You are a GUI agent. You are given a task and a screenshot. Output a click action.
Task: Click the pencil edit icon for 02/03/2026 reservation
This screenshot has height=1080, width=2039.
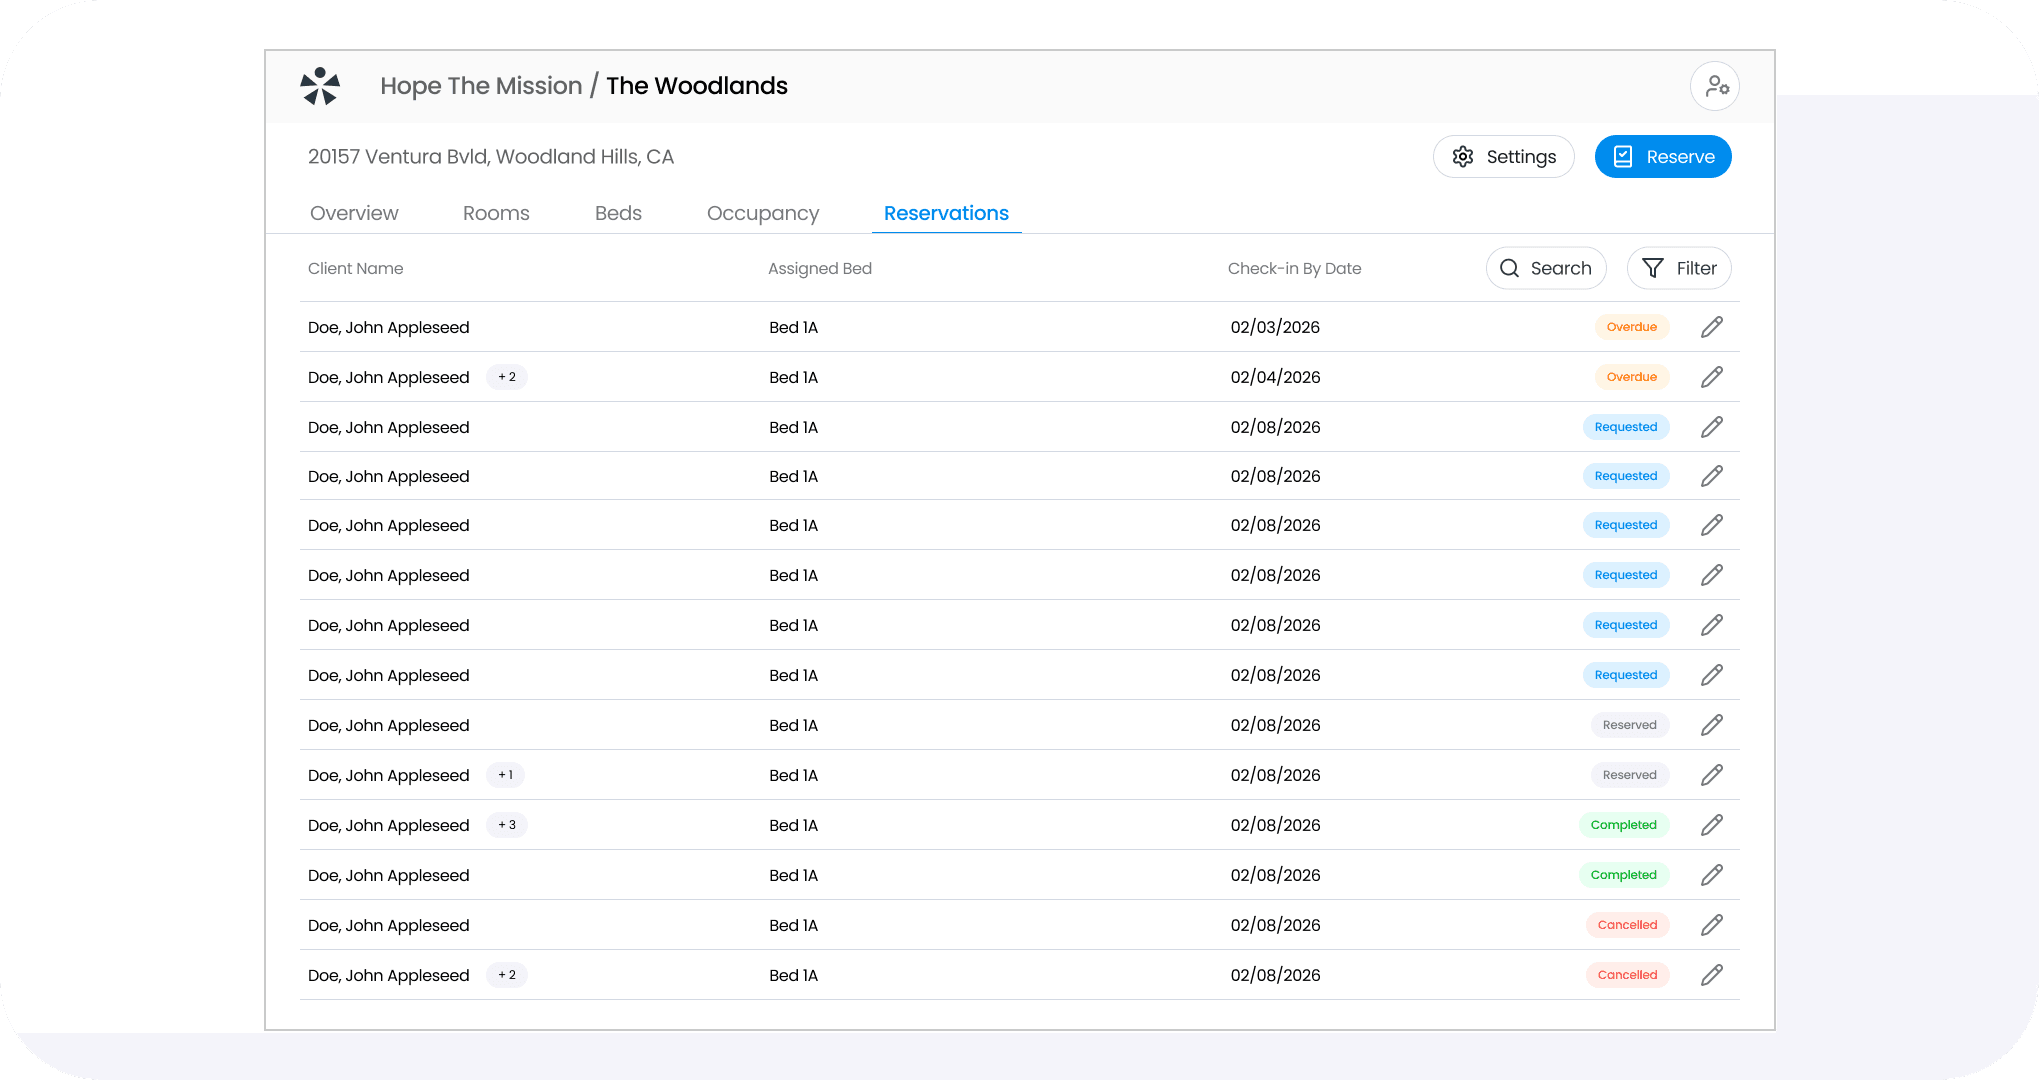tap(1711, 327)
